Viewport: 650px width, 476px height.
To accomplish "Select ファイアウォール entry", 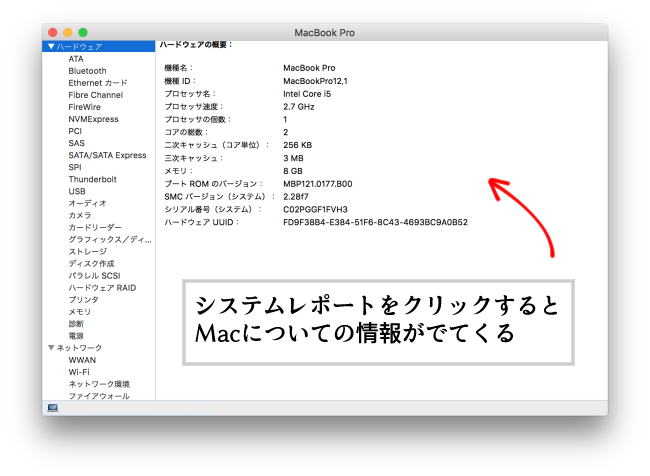I will coord(99,396).
